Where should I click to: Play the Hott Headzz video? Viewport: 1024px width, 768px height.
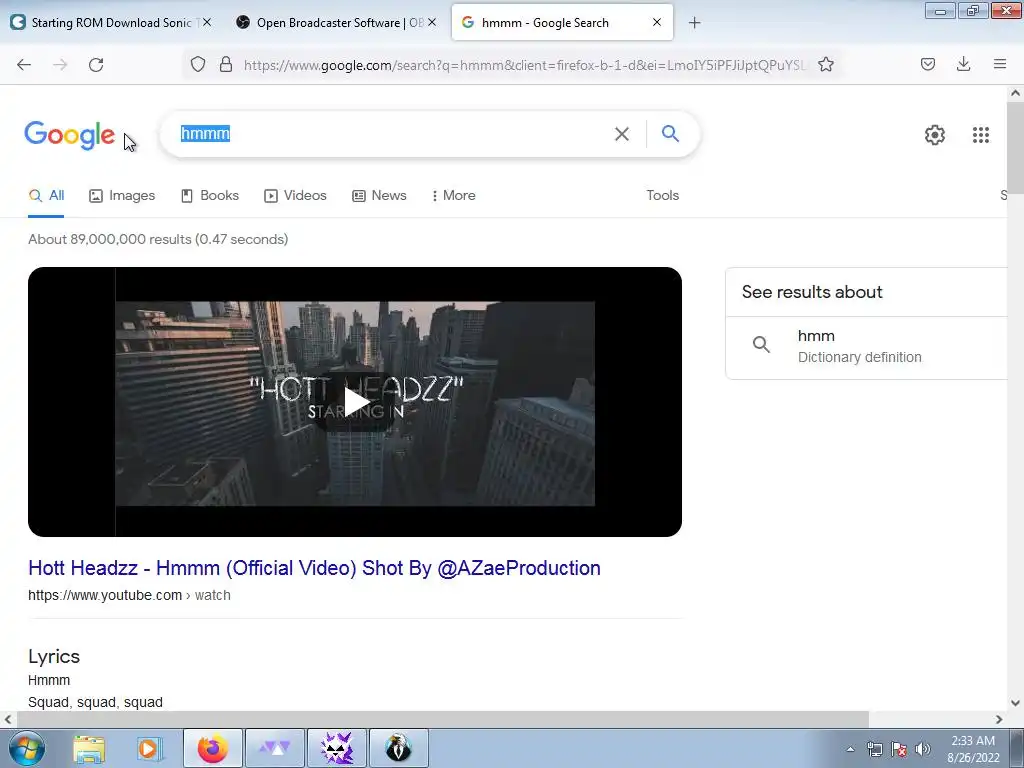pyautogui.click(x=355, y=402)
